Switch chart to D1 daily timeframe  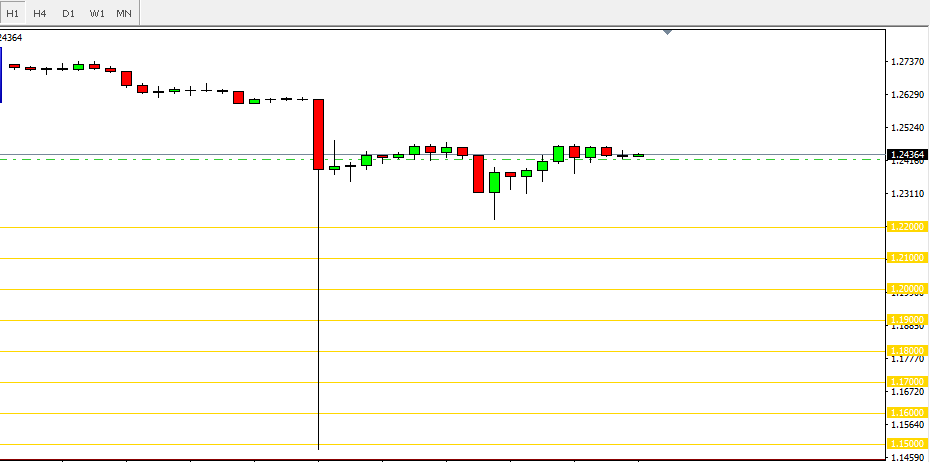pos(68,13)
